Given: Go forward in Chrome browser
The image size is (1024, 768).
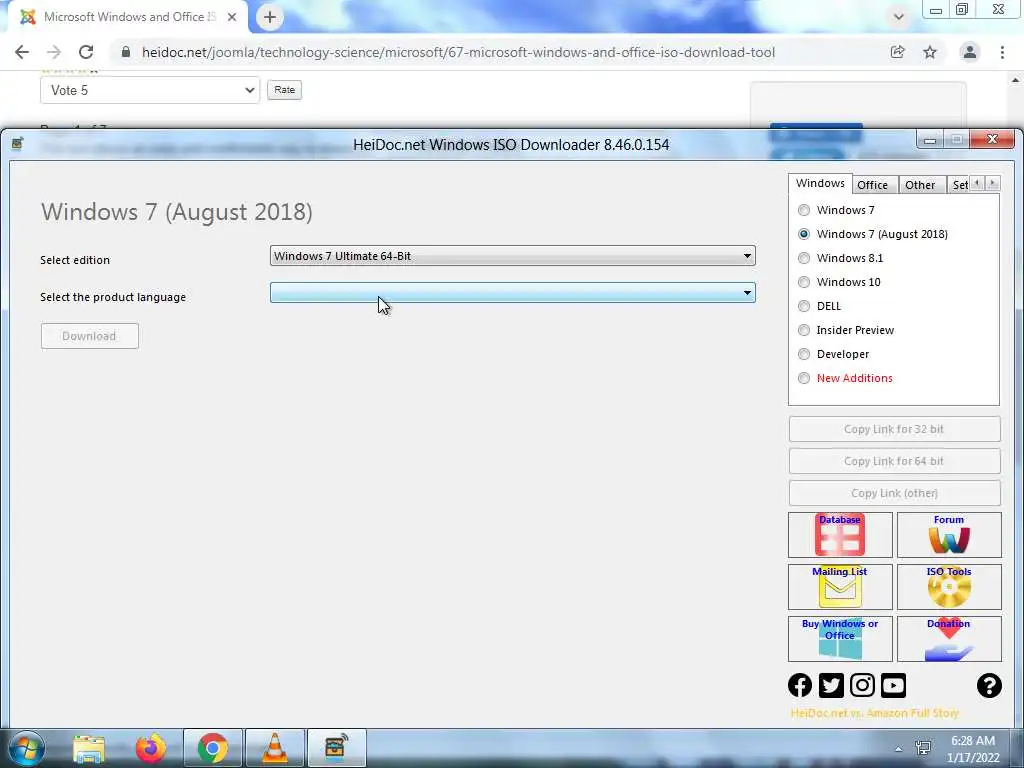Looking at the screenshot, I should tap(54, 52).
